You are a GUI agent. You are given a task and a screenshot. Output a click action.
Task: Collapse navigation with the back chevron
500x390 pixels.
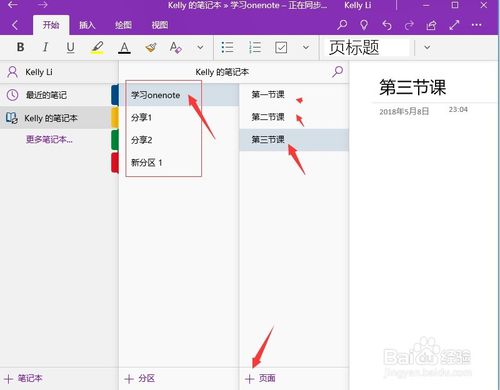[x=15, y=25]
